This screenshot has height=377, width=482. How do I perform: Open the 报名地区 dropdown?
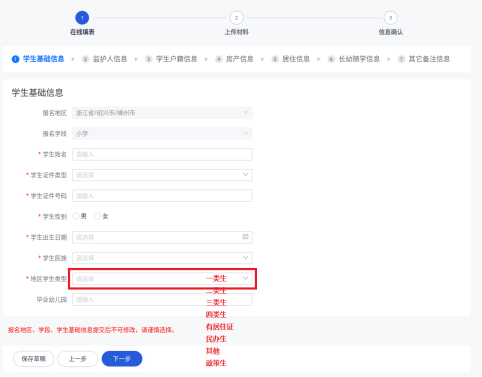(162, 113)
